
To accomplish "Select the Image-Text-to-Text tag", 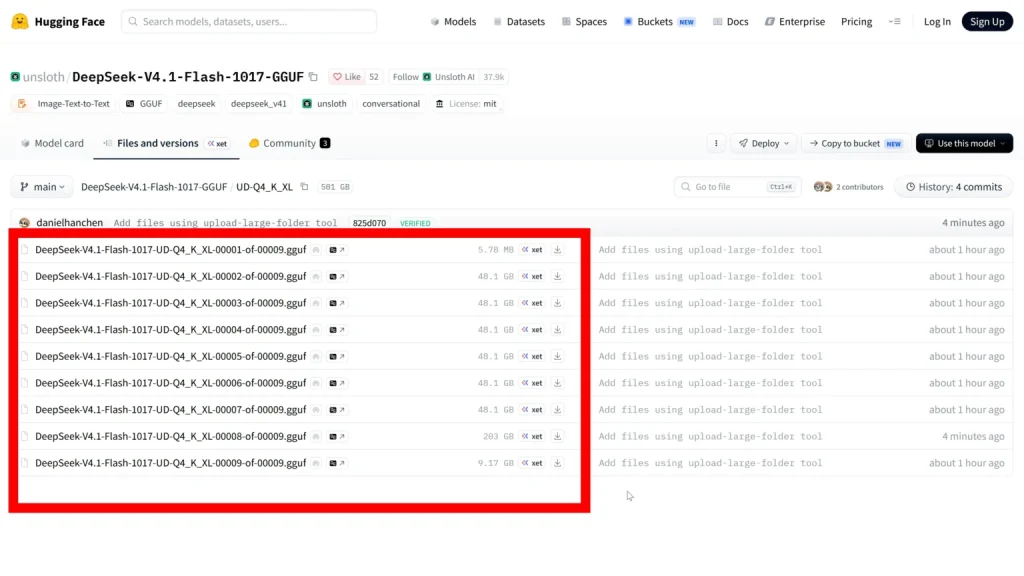I will 63,104.
